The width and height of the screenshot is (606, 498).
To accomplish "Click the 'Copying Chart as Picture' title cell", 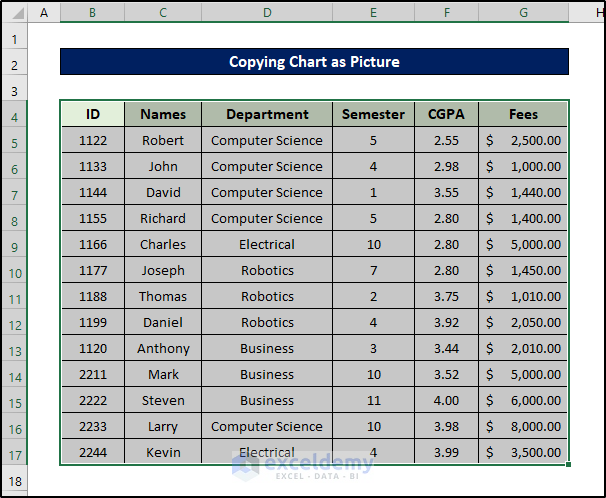I will click(314, 62).
